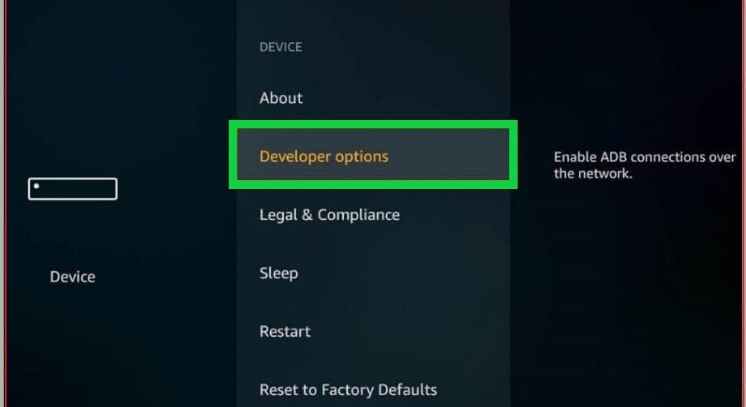Open the About menu entry

tap(281, 98)
